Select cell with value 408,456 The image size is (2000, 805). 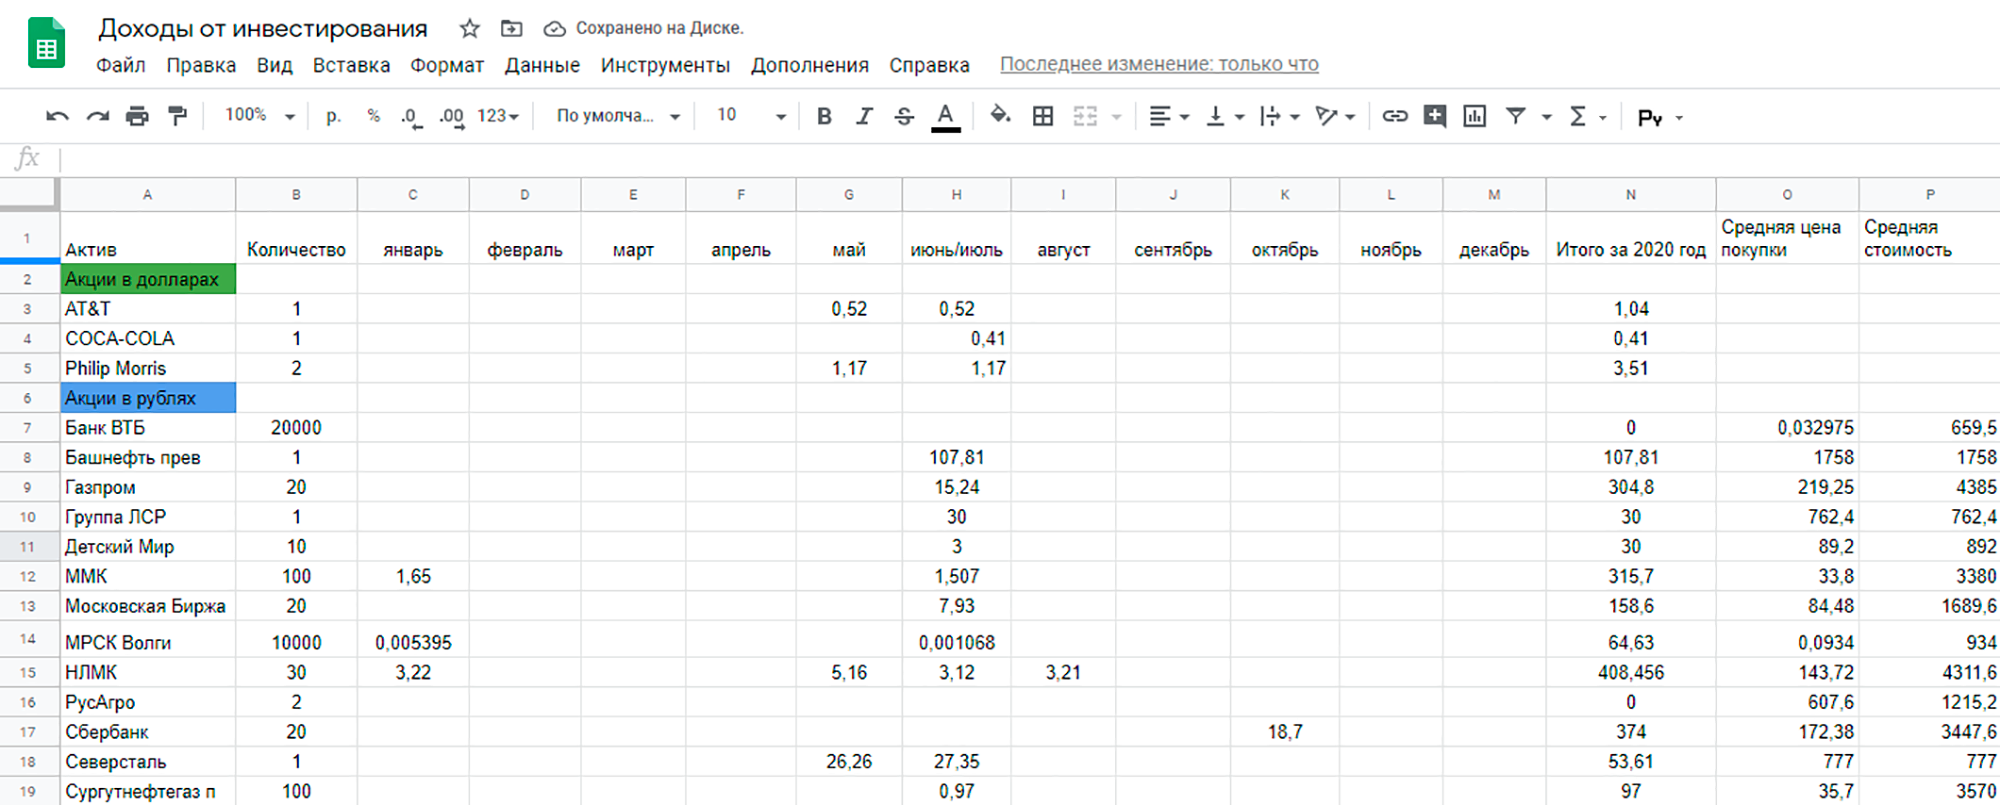point(1631,672)
